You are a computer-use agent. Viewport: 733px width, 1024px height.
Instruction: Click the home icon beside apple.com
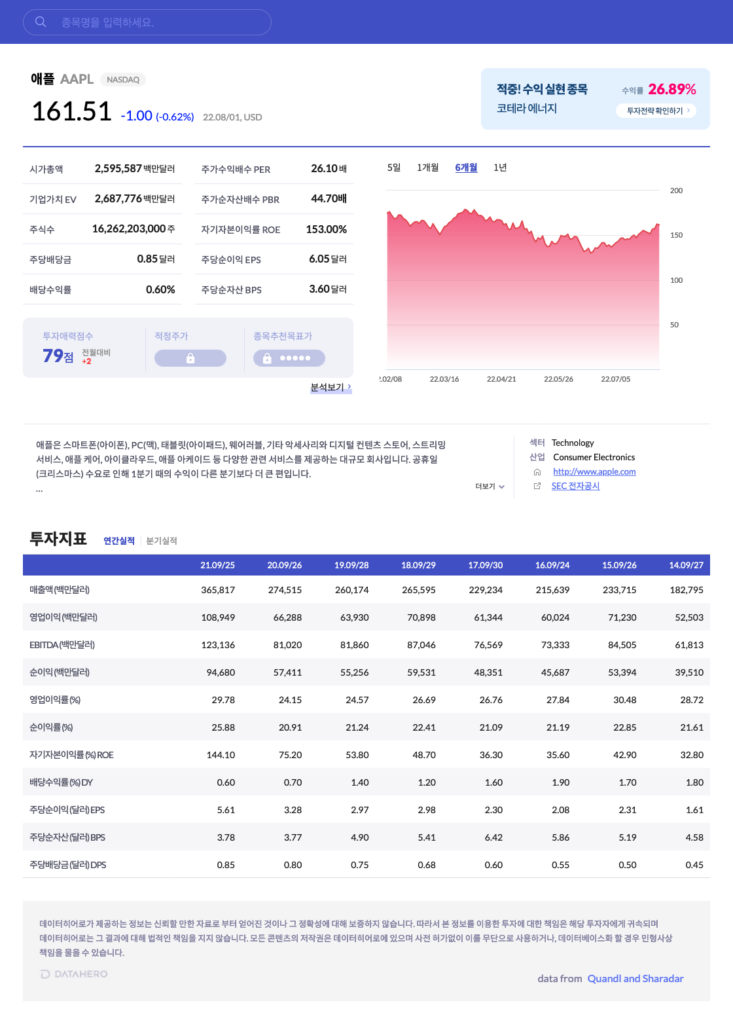(537, 472)
